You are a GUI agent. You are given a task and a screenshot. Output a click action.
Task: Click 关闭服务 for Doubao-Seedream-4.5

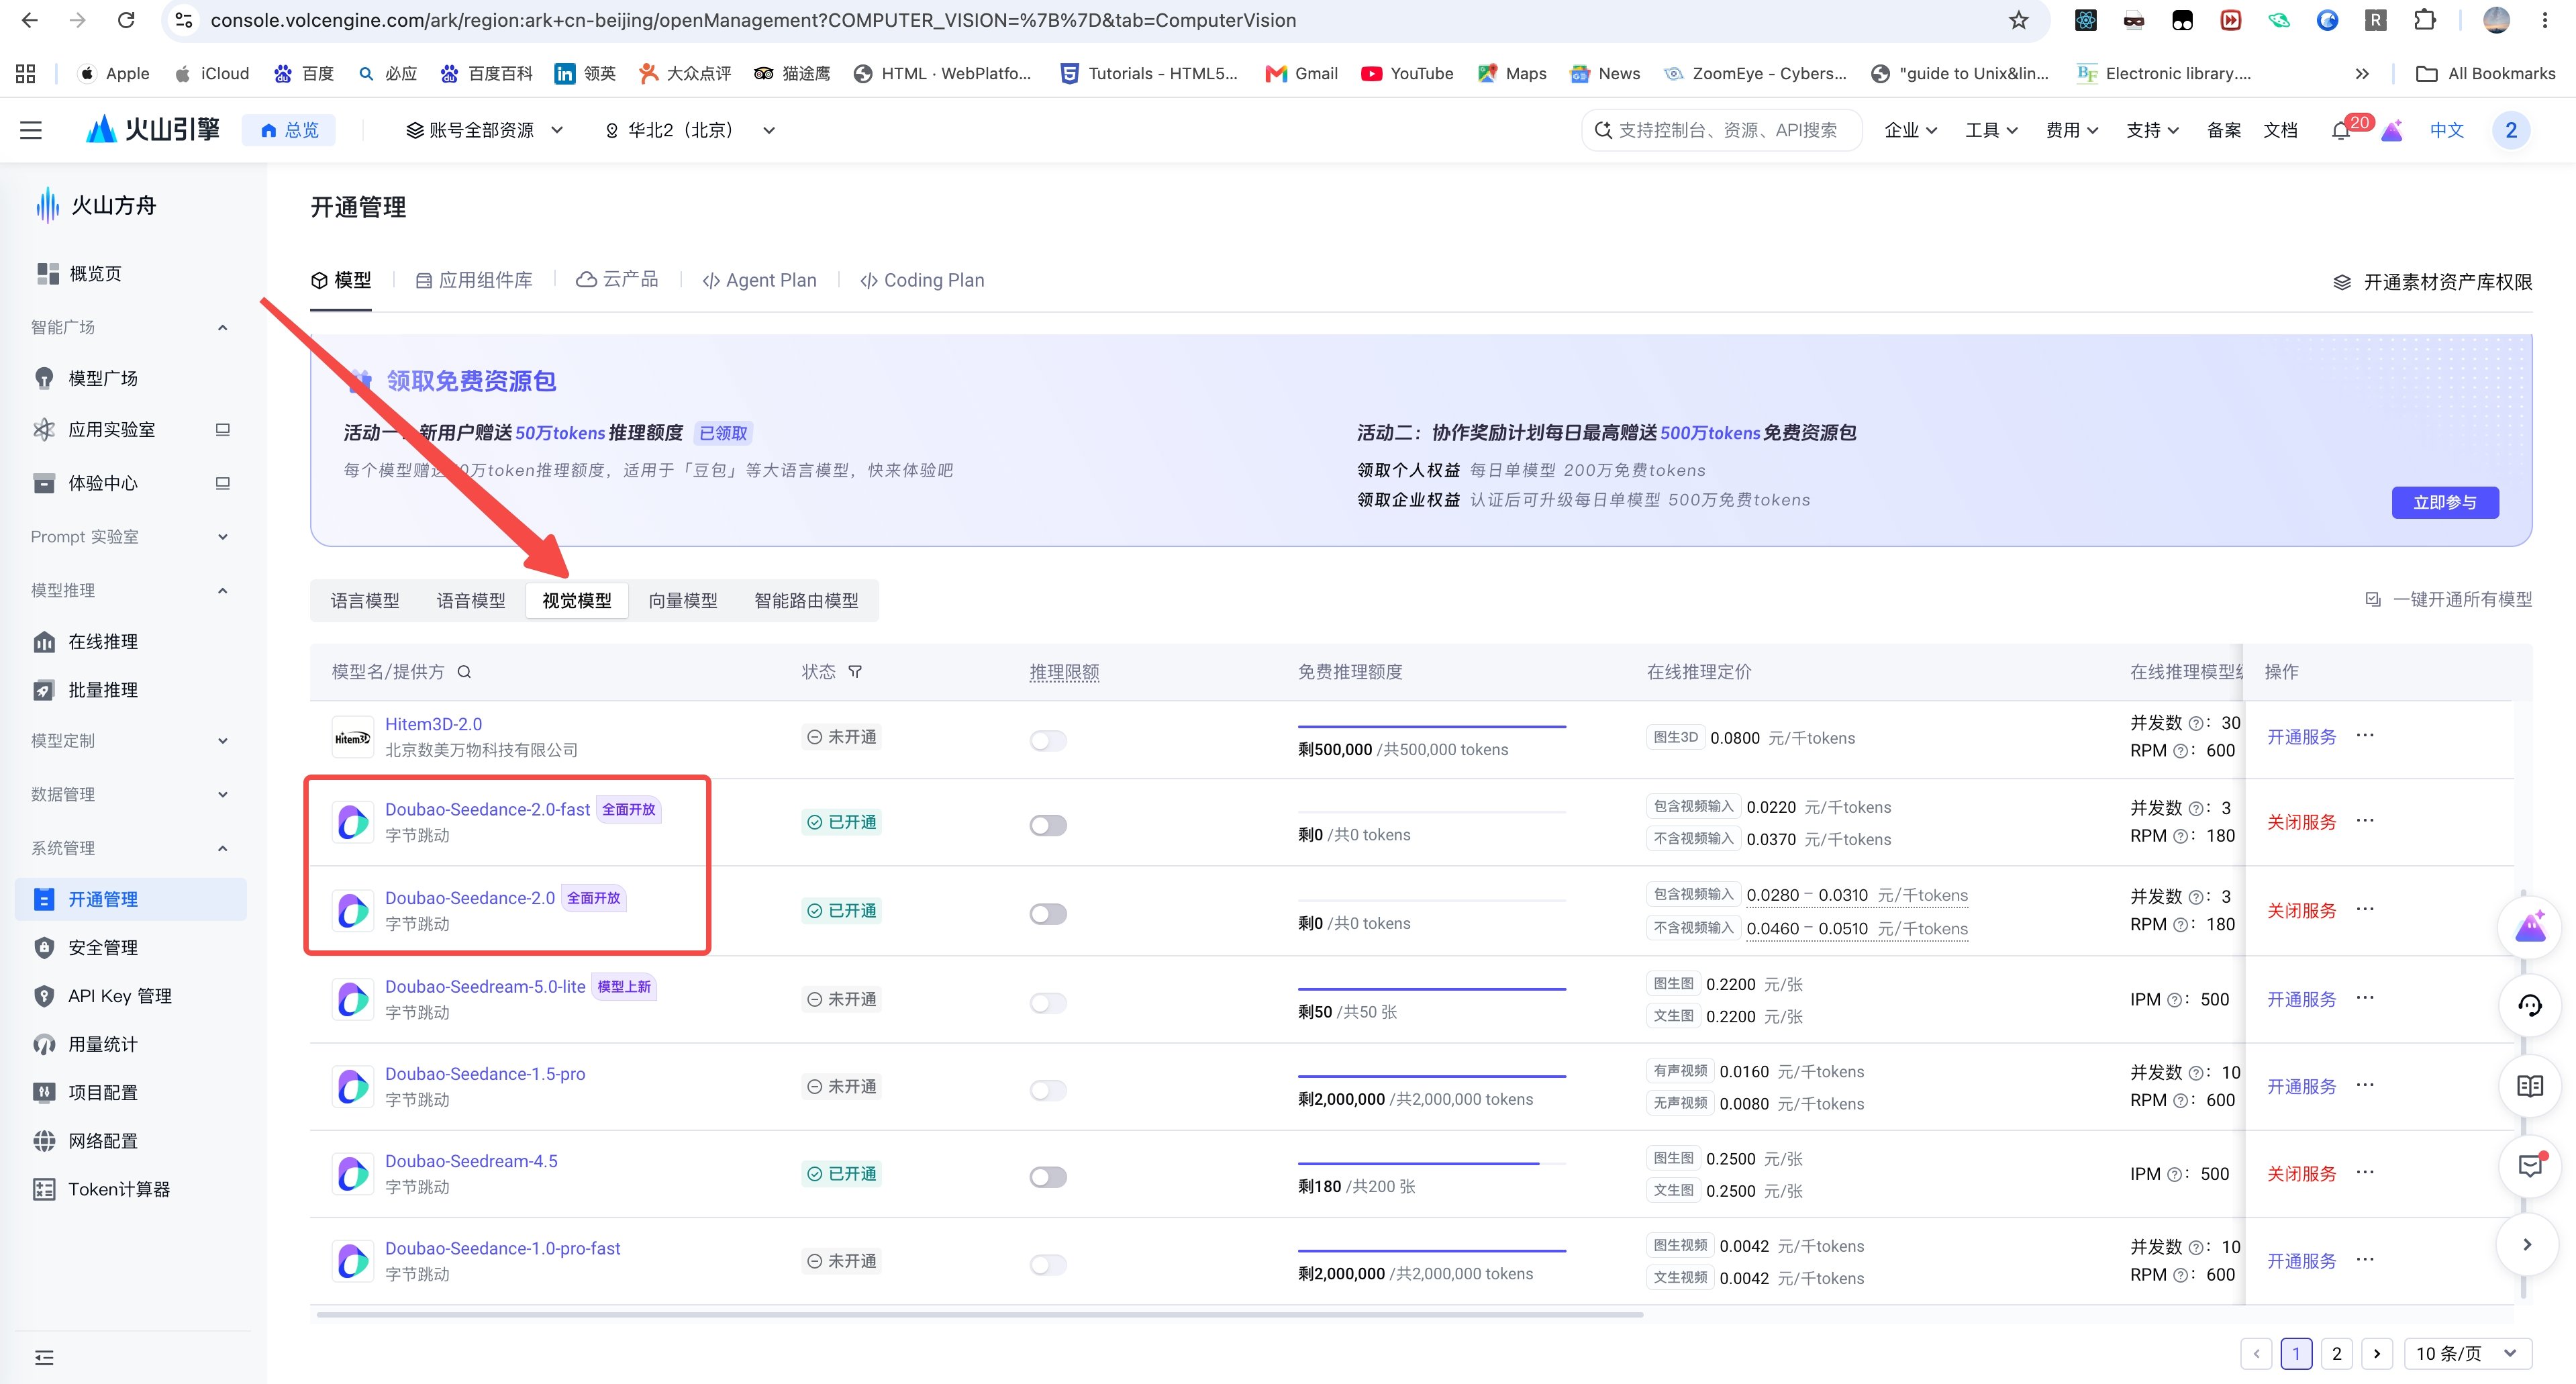click(x=2301, y=1173)
